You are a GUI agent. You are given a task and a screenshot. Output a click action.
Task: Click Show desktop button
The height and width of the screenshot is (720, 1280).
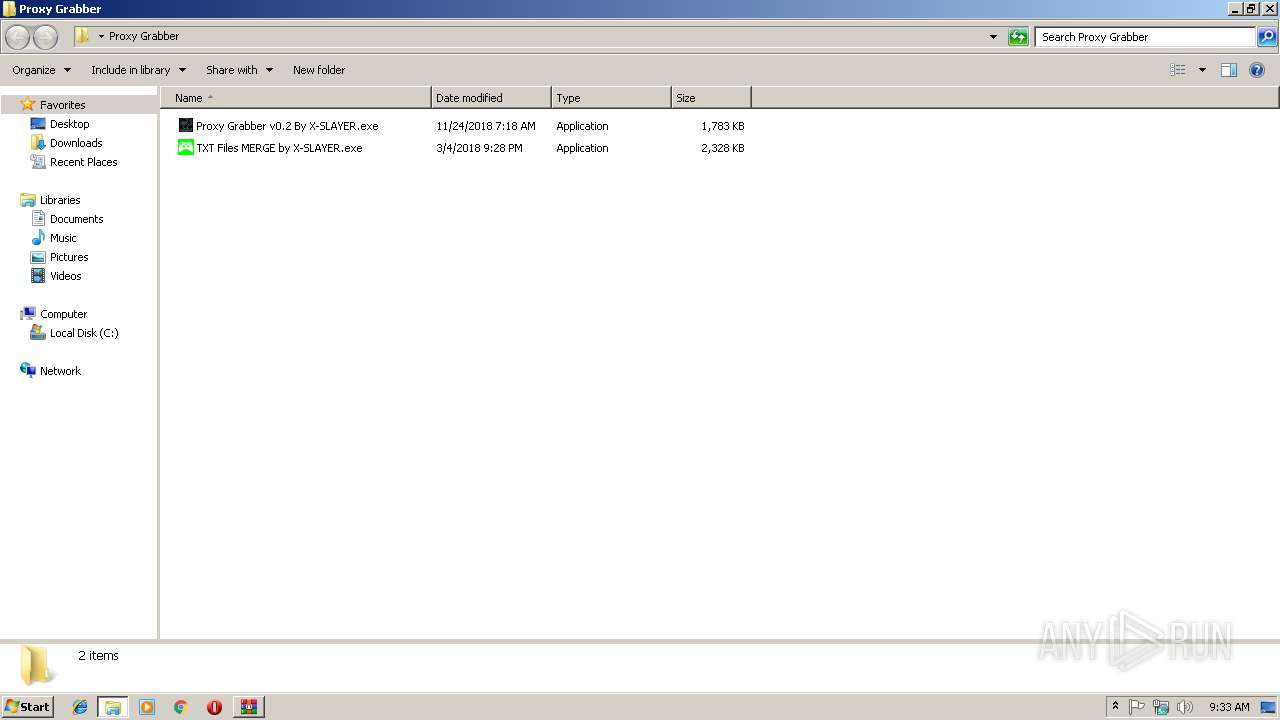(x=1269, y=707)
